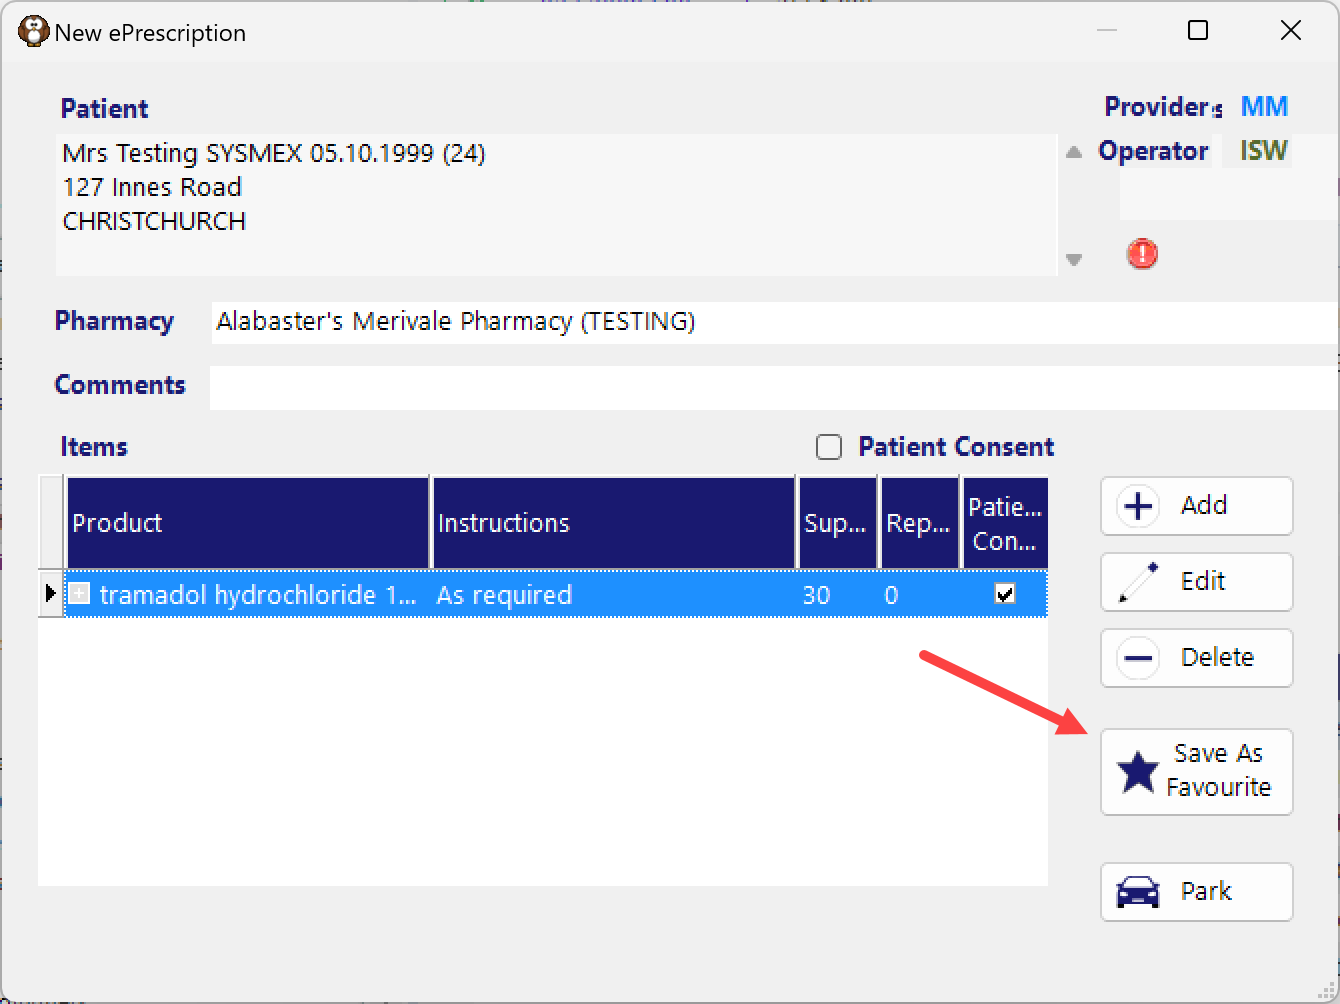Delete the selected prescription item
The height and width of the screenshot is (1004, 1340).
pyautogui.click(x=1196, y=658)
